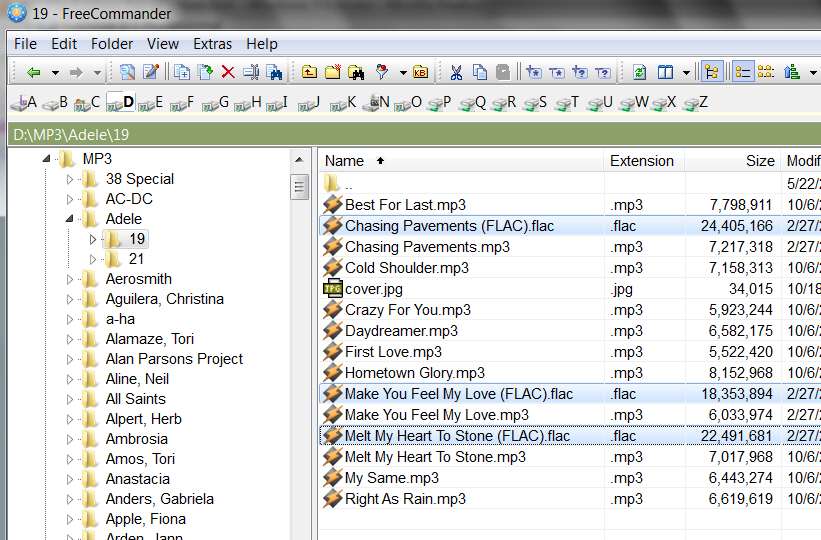Click the sort order icon
821x540 pixels.
792,72
